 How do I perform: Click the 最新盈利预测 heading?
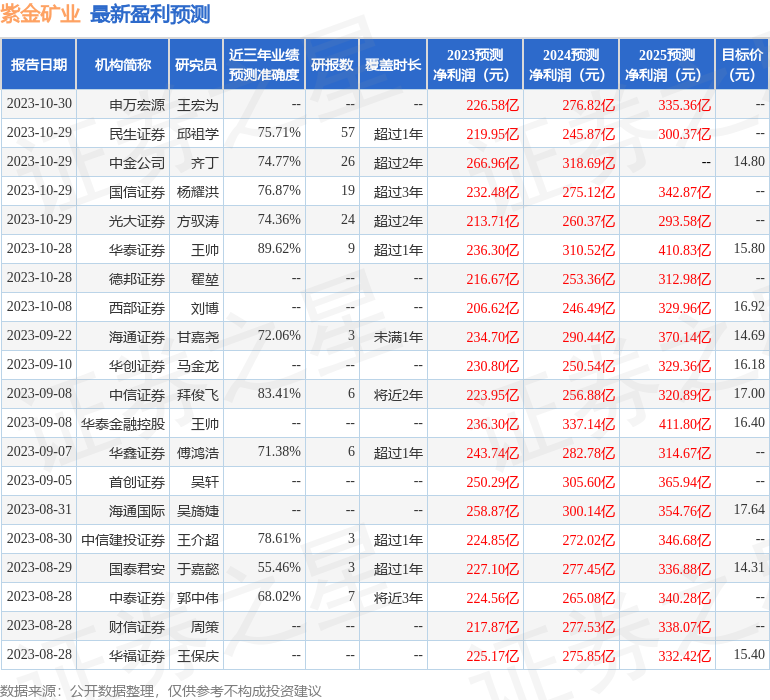150,14
